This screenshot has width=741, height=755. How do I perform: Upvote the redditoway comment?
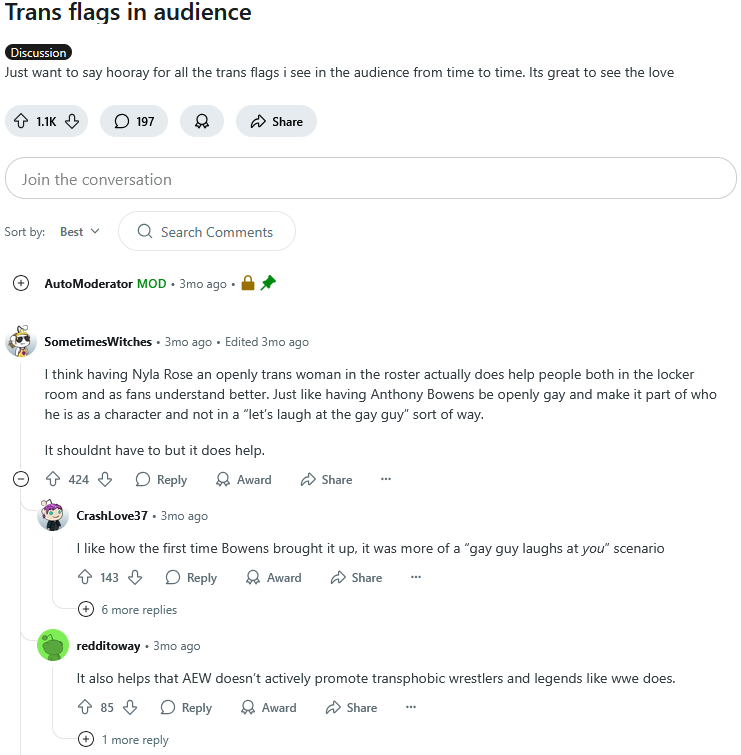pos(85,707)
